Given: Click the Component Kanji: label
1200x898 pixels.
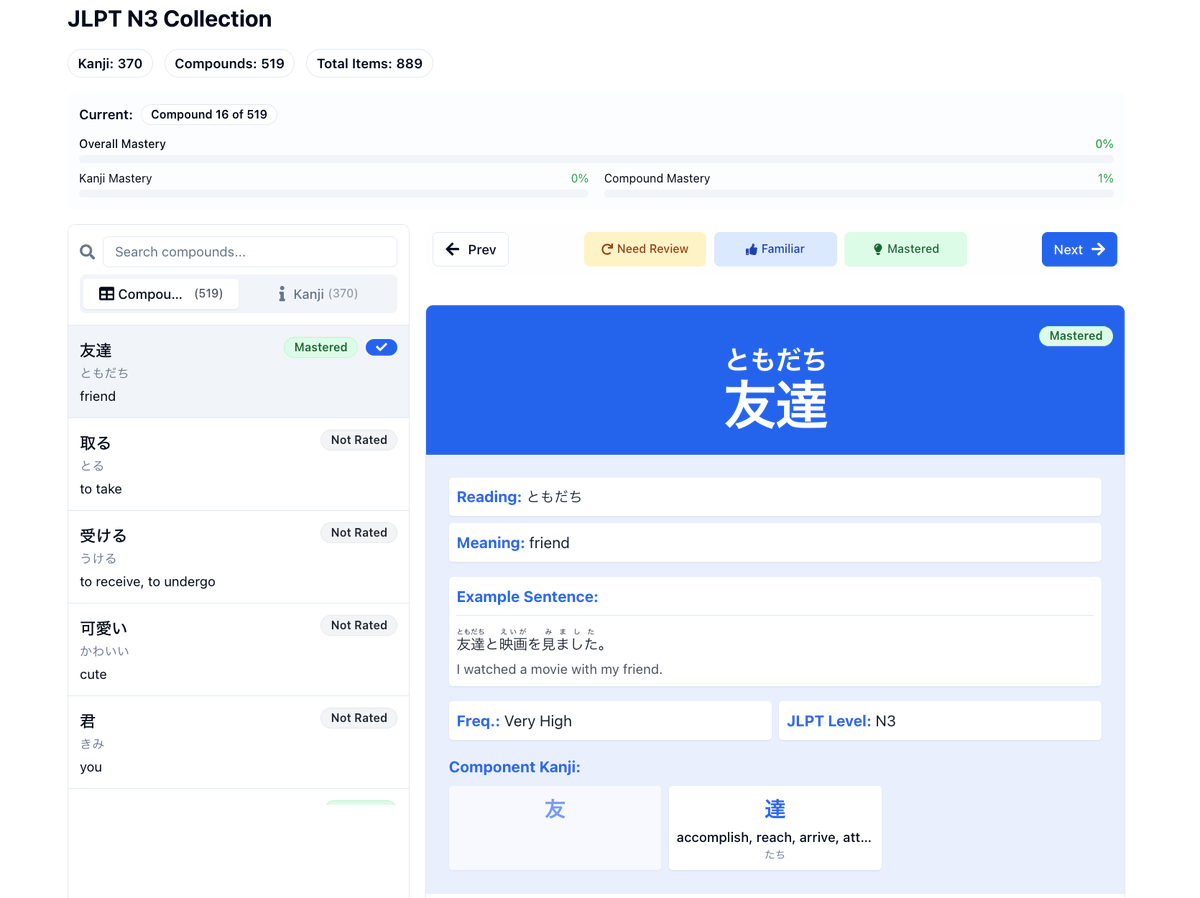Looking at the screenshot, I should tap(514, 767).
